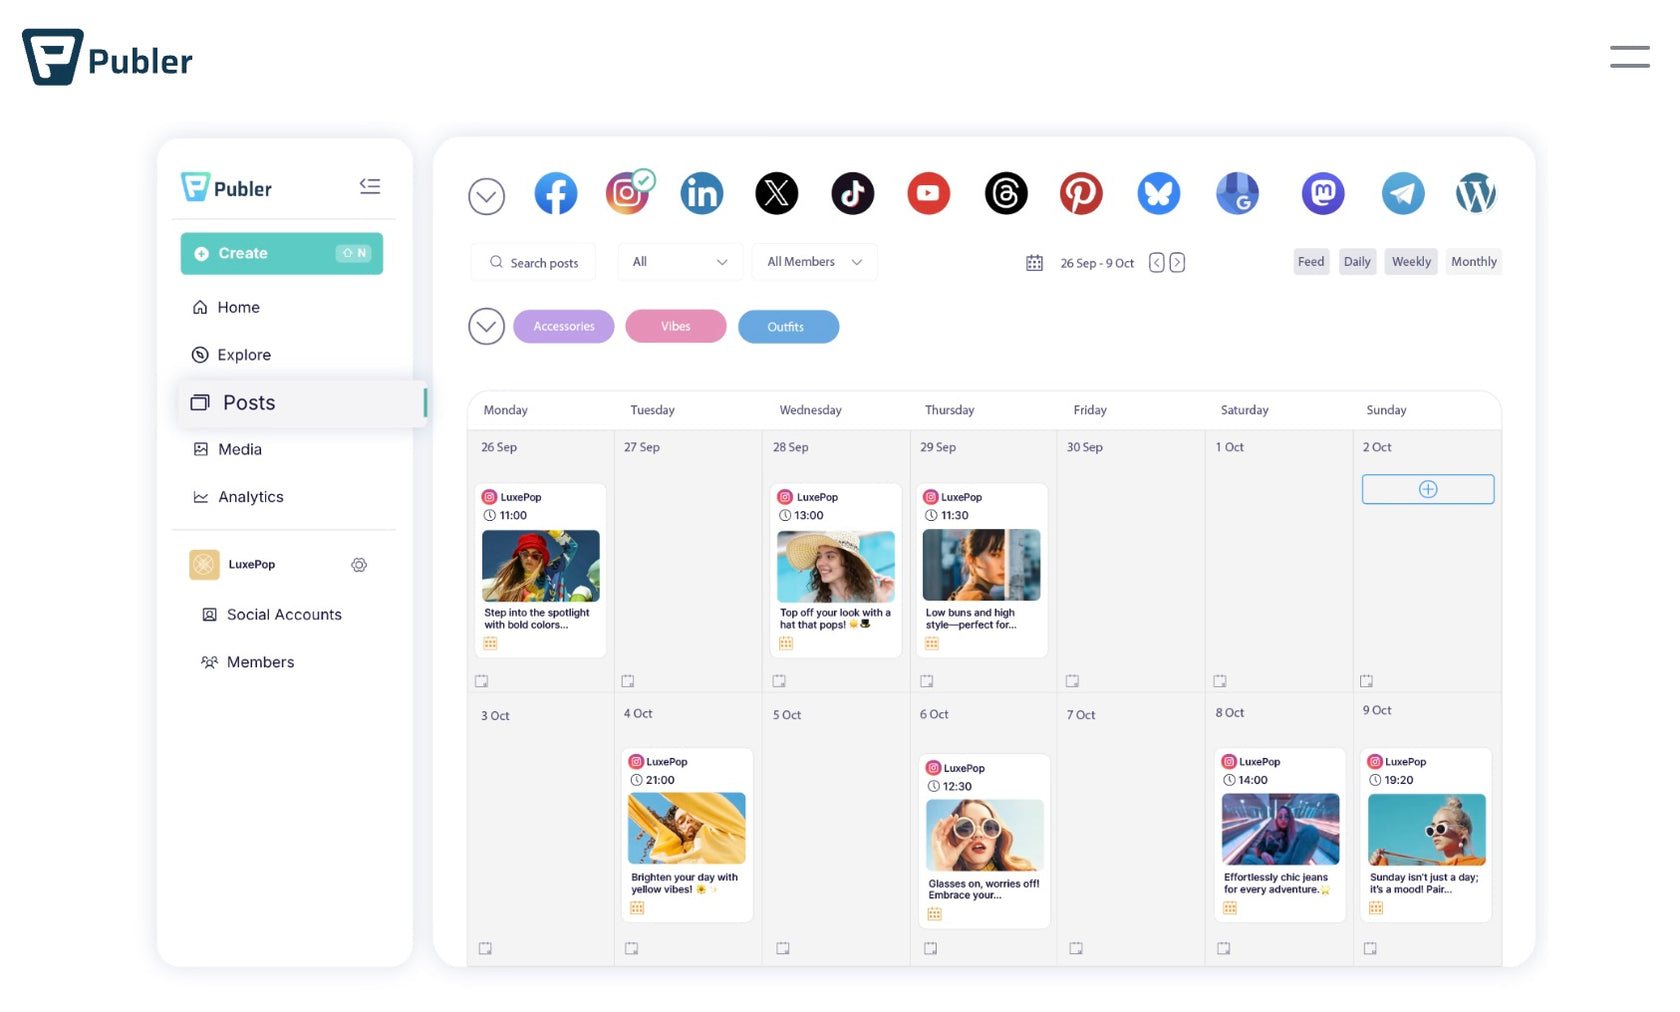Click the note icon under 3 Oct

[x=485, y=948]
